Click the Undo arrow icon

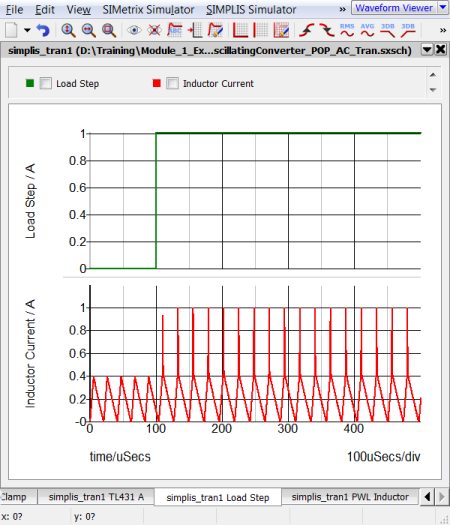click(43, 30)
